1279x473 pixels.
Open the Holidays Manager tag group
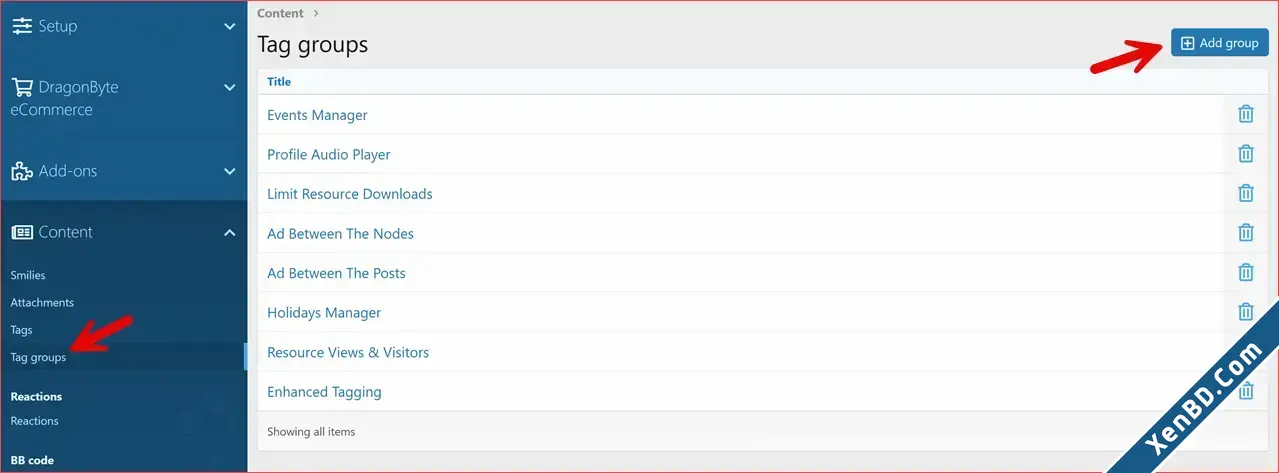(x=324, y=313)
